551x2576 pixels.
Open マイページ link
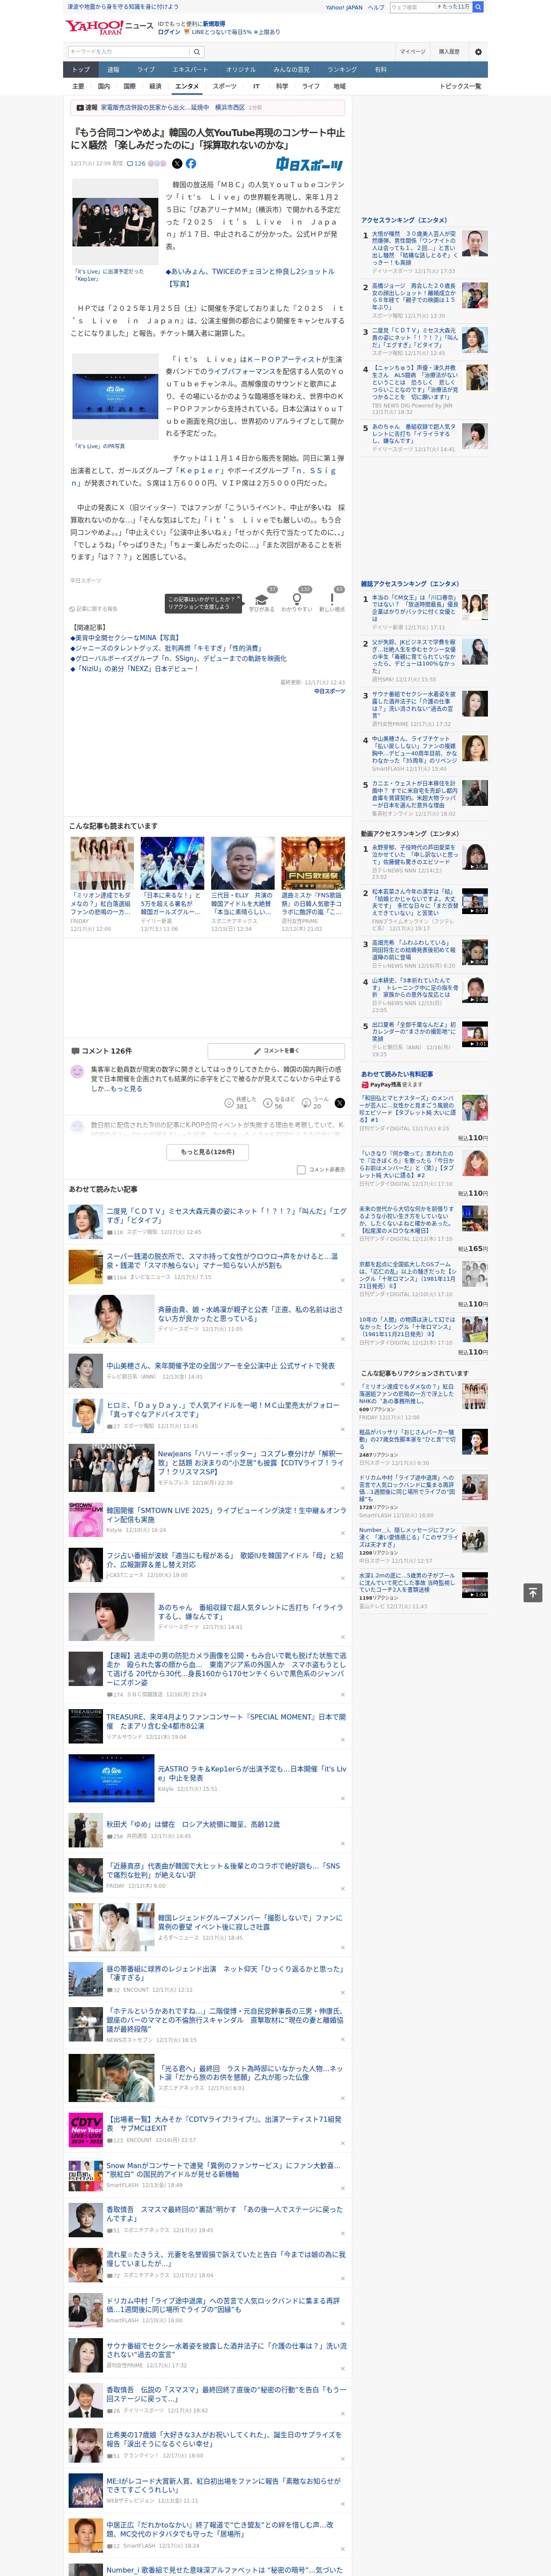[412, 51]
